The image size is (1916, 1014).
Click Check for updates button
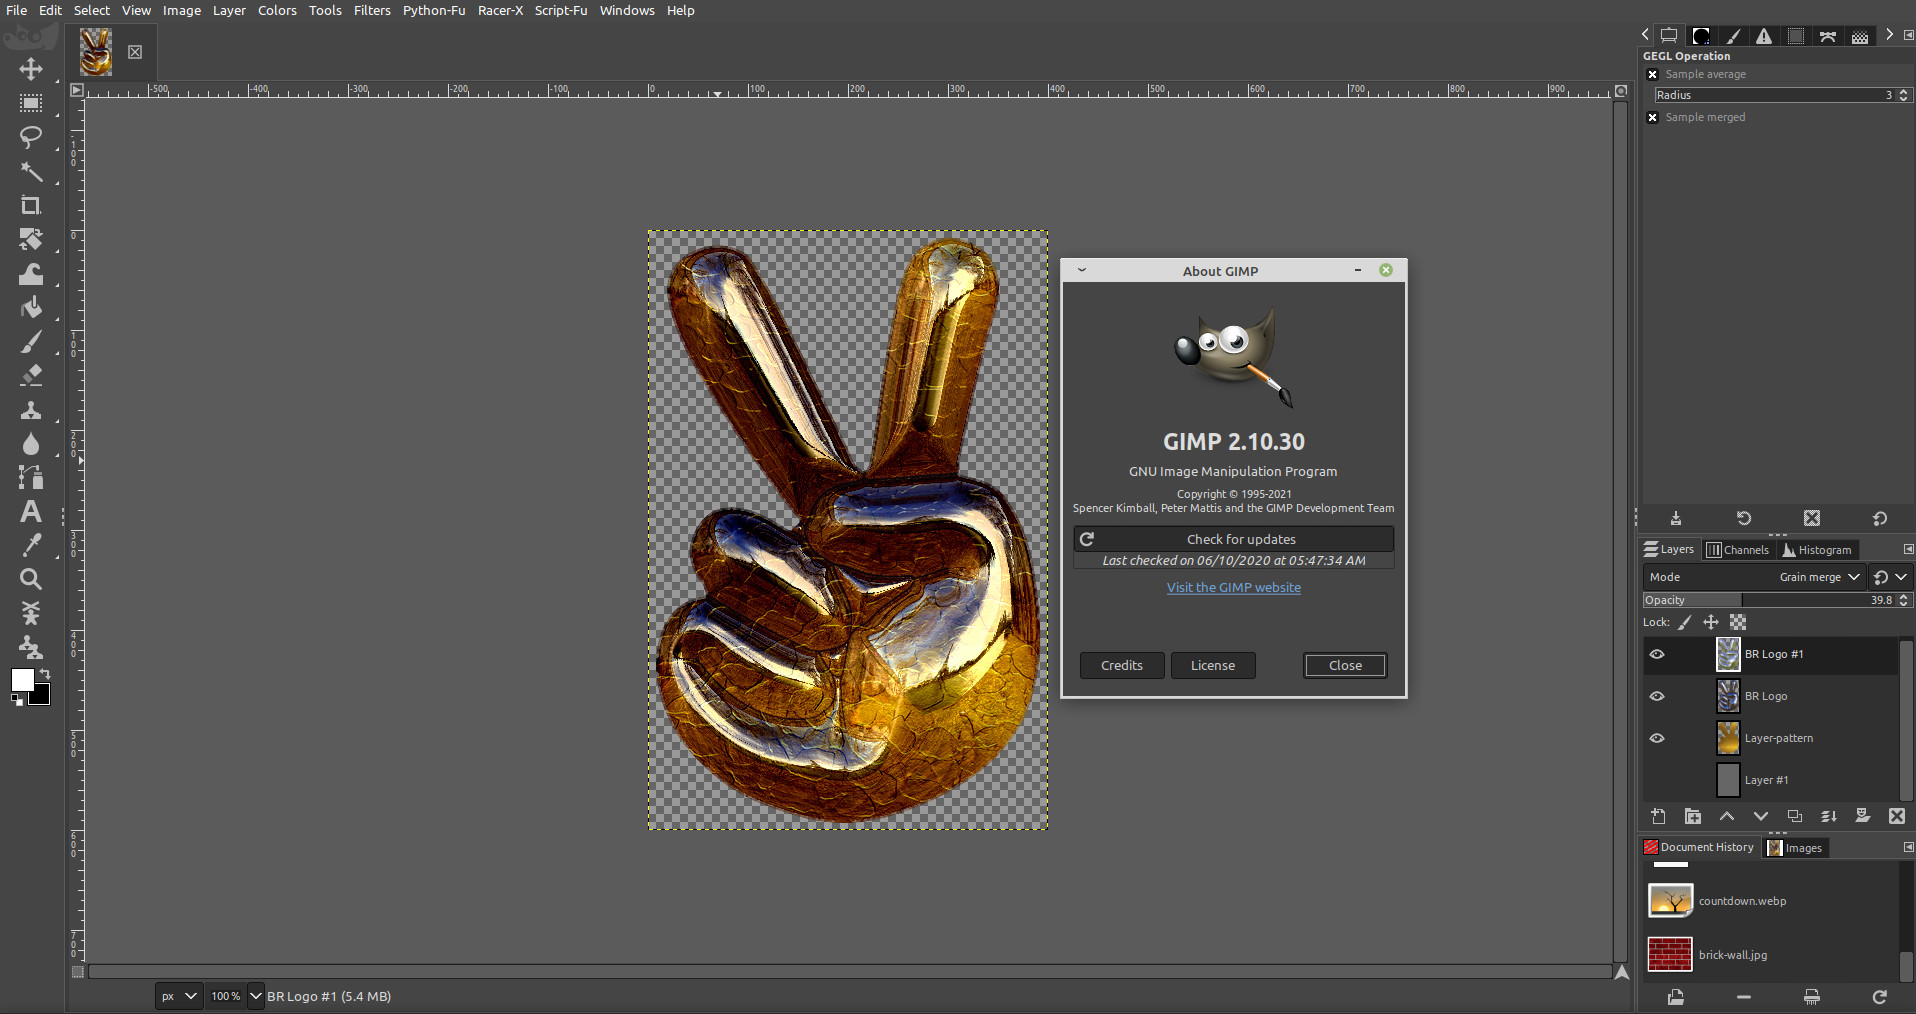pos(1234,539)
